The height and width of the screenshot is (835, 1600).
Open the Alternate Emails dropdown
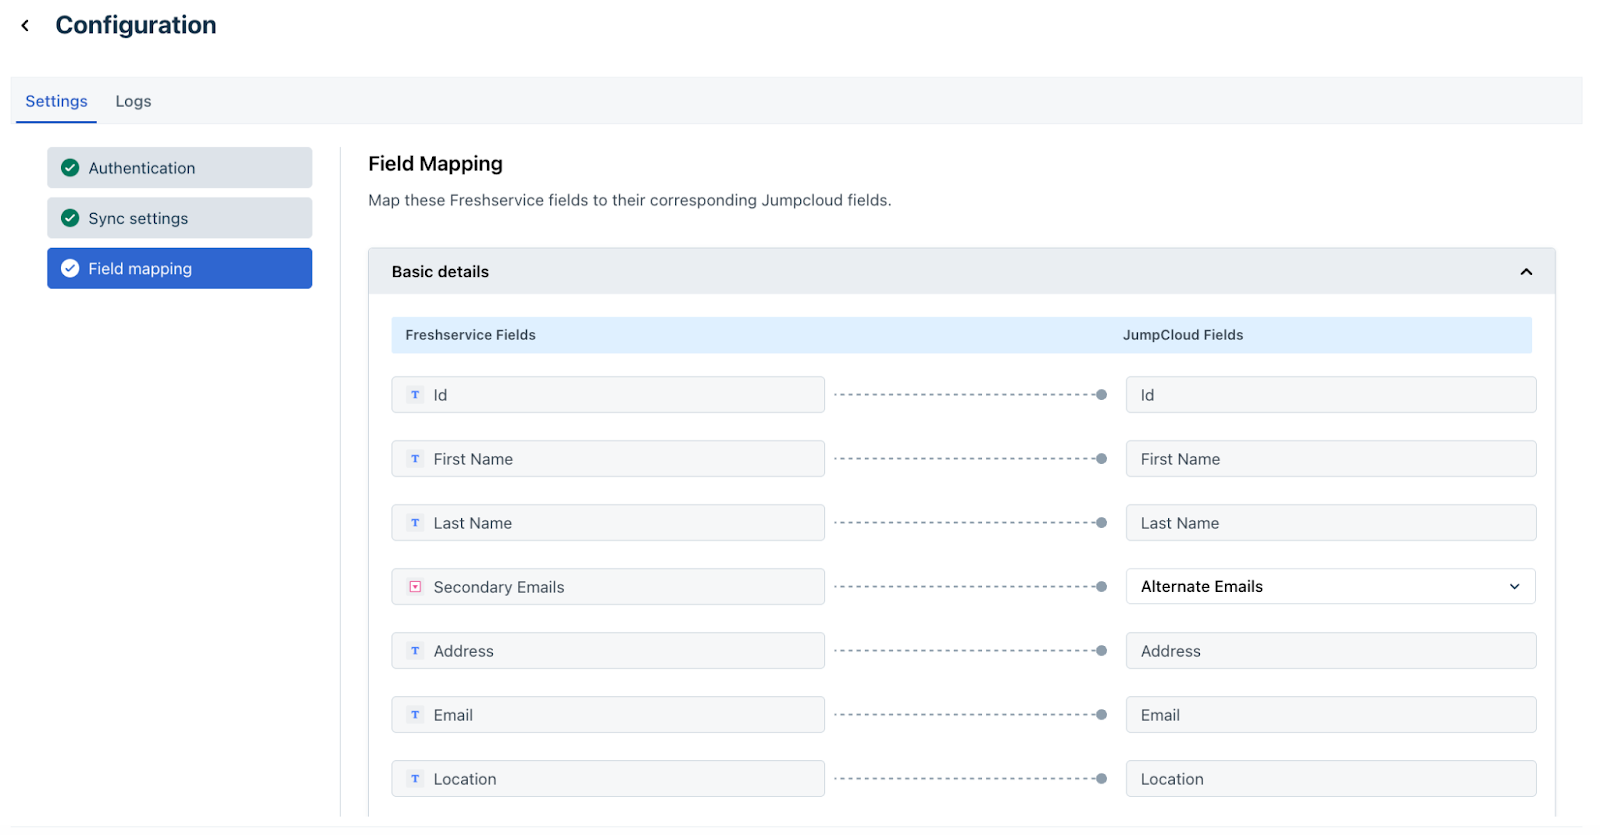pyautogui.click(x=1331, y=587)
